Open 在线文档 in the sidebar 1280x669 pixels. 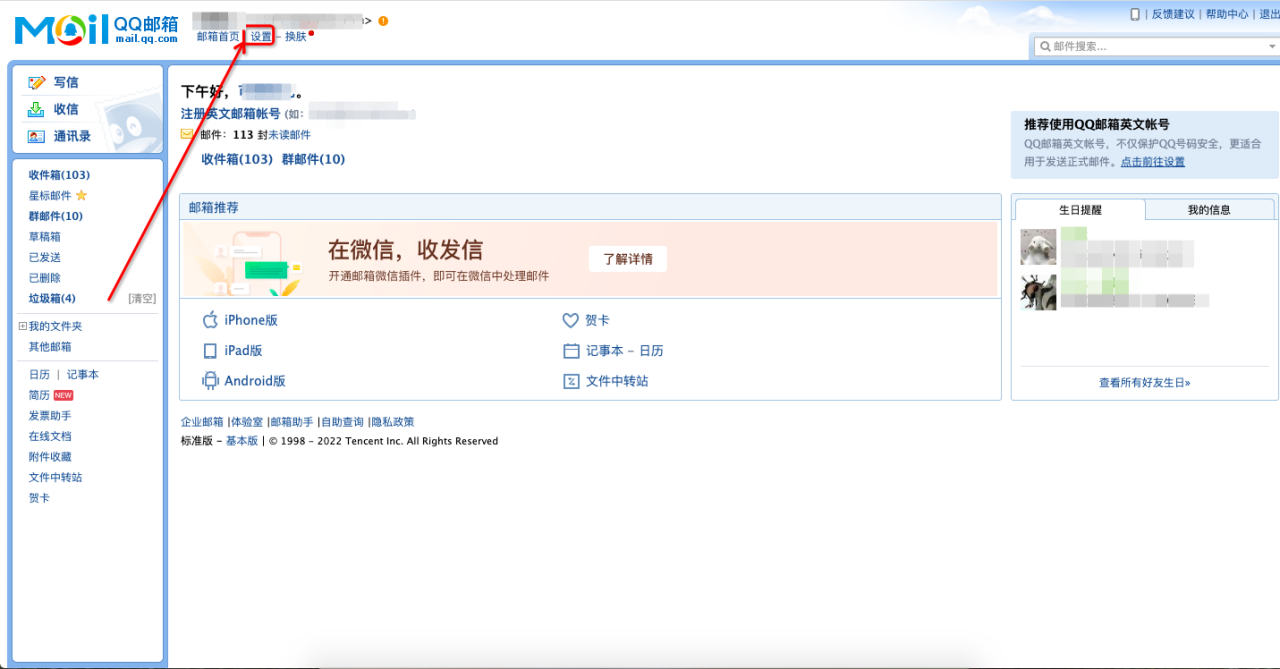point(50,436)
